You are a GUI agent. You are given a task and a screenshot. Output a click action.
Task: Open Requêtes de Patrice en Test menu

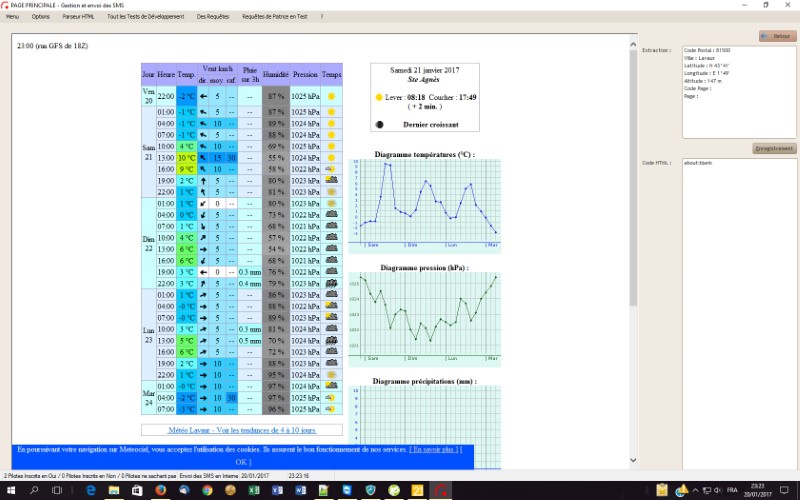[274, 16]
